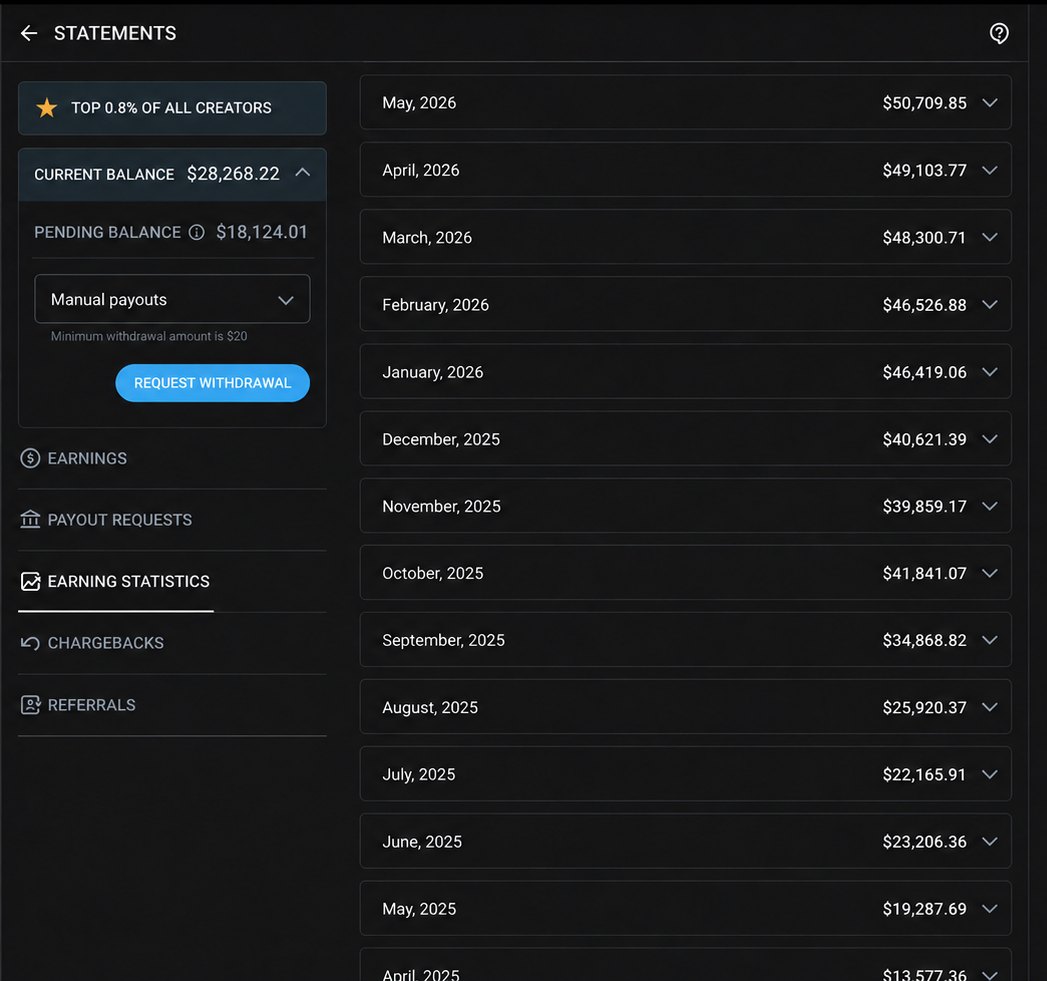Select the July, 2025 month label

(419, 774)
